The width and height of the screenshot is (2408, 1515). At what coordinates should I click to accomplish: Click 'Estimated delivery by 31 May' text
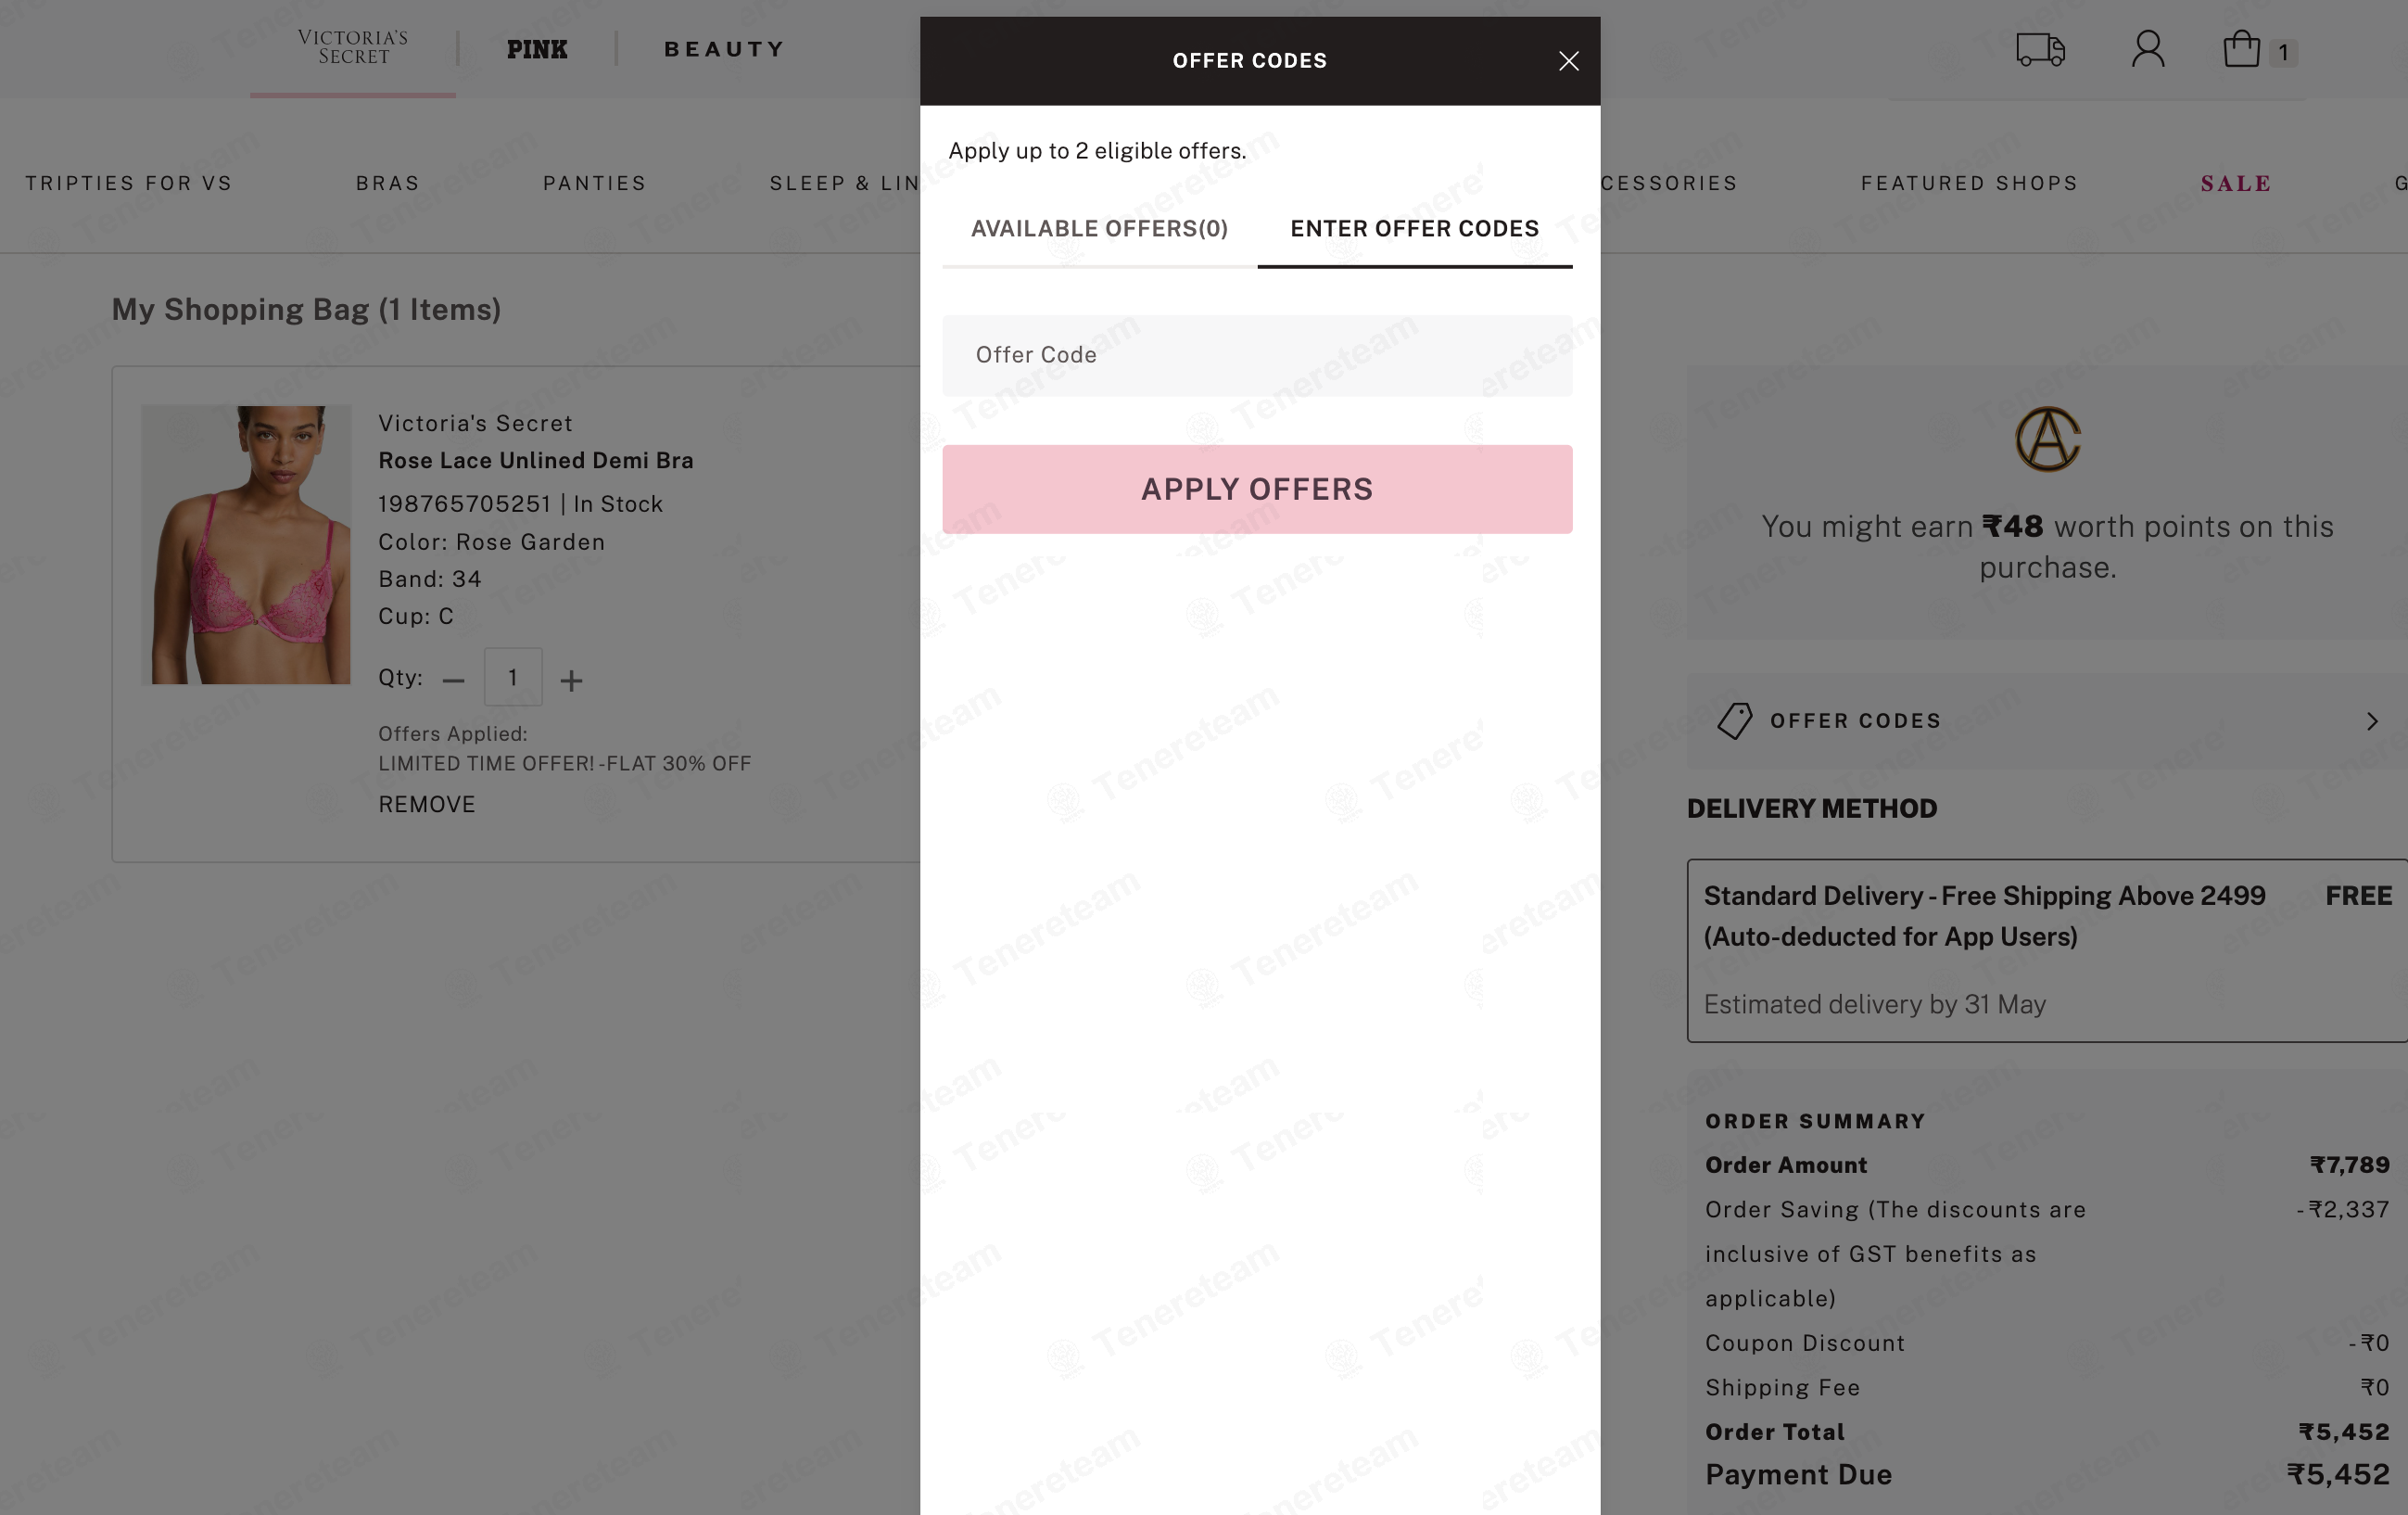(1874, 1004)
